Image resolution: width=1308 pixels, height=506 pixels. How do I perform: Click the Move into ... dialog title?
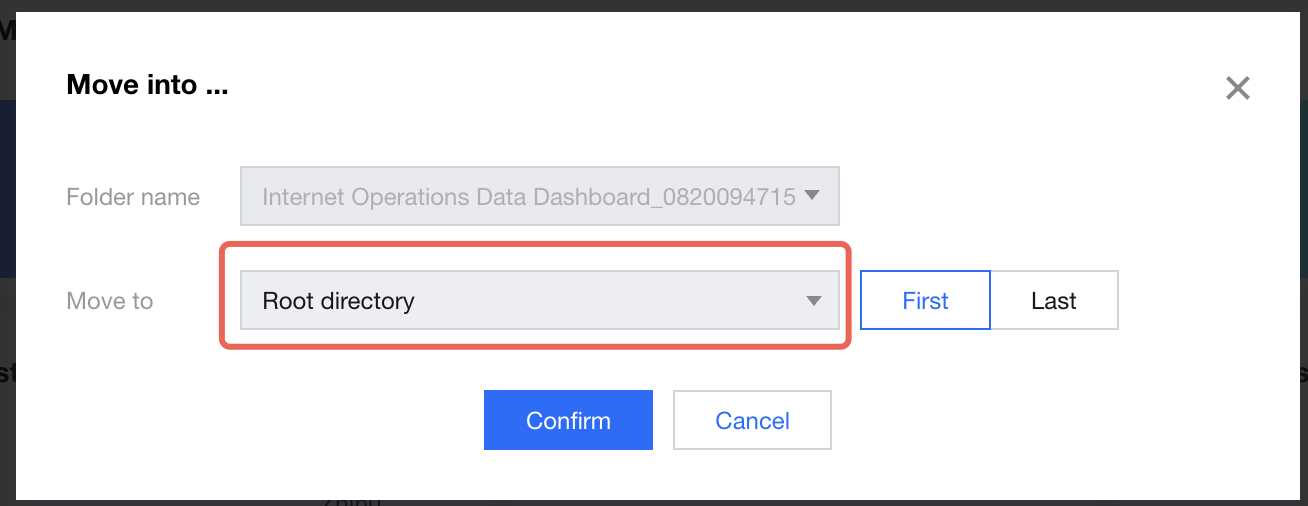click(147, 85)
